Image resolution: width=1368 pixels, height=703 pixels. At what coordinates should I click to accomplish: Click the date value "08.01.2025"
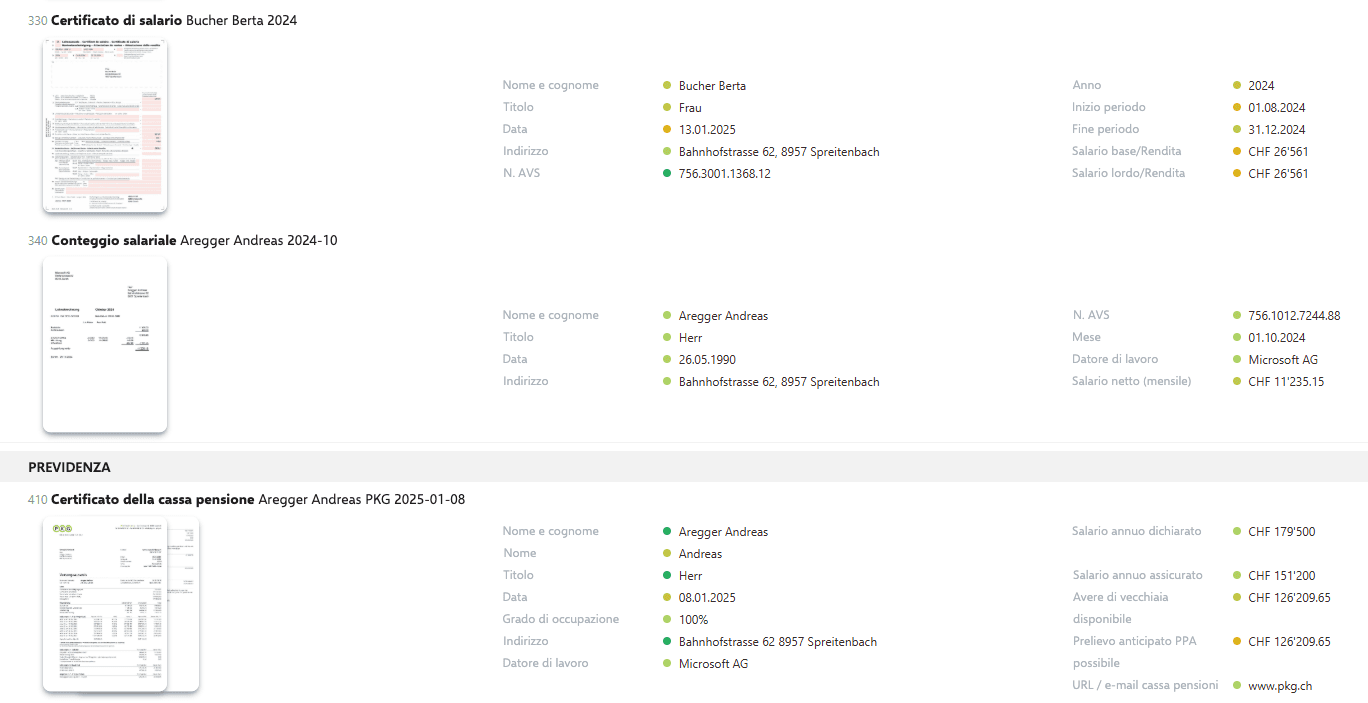click(x=707, y=597)
